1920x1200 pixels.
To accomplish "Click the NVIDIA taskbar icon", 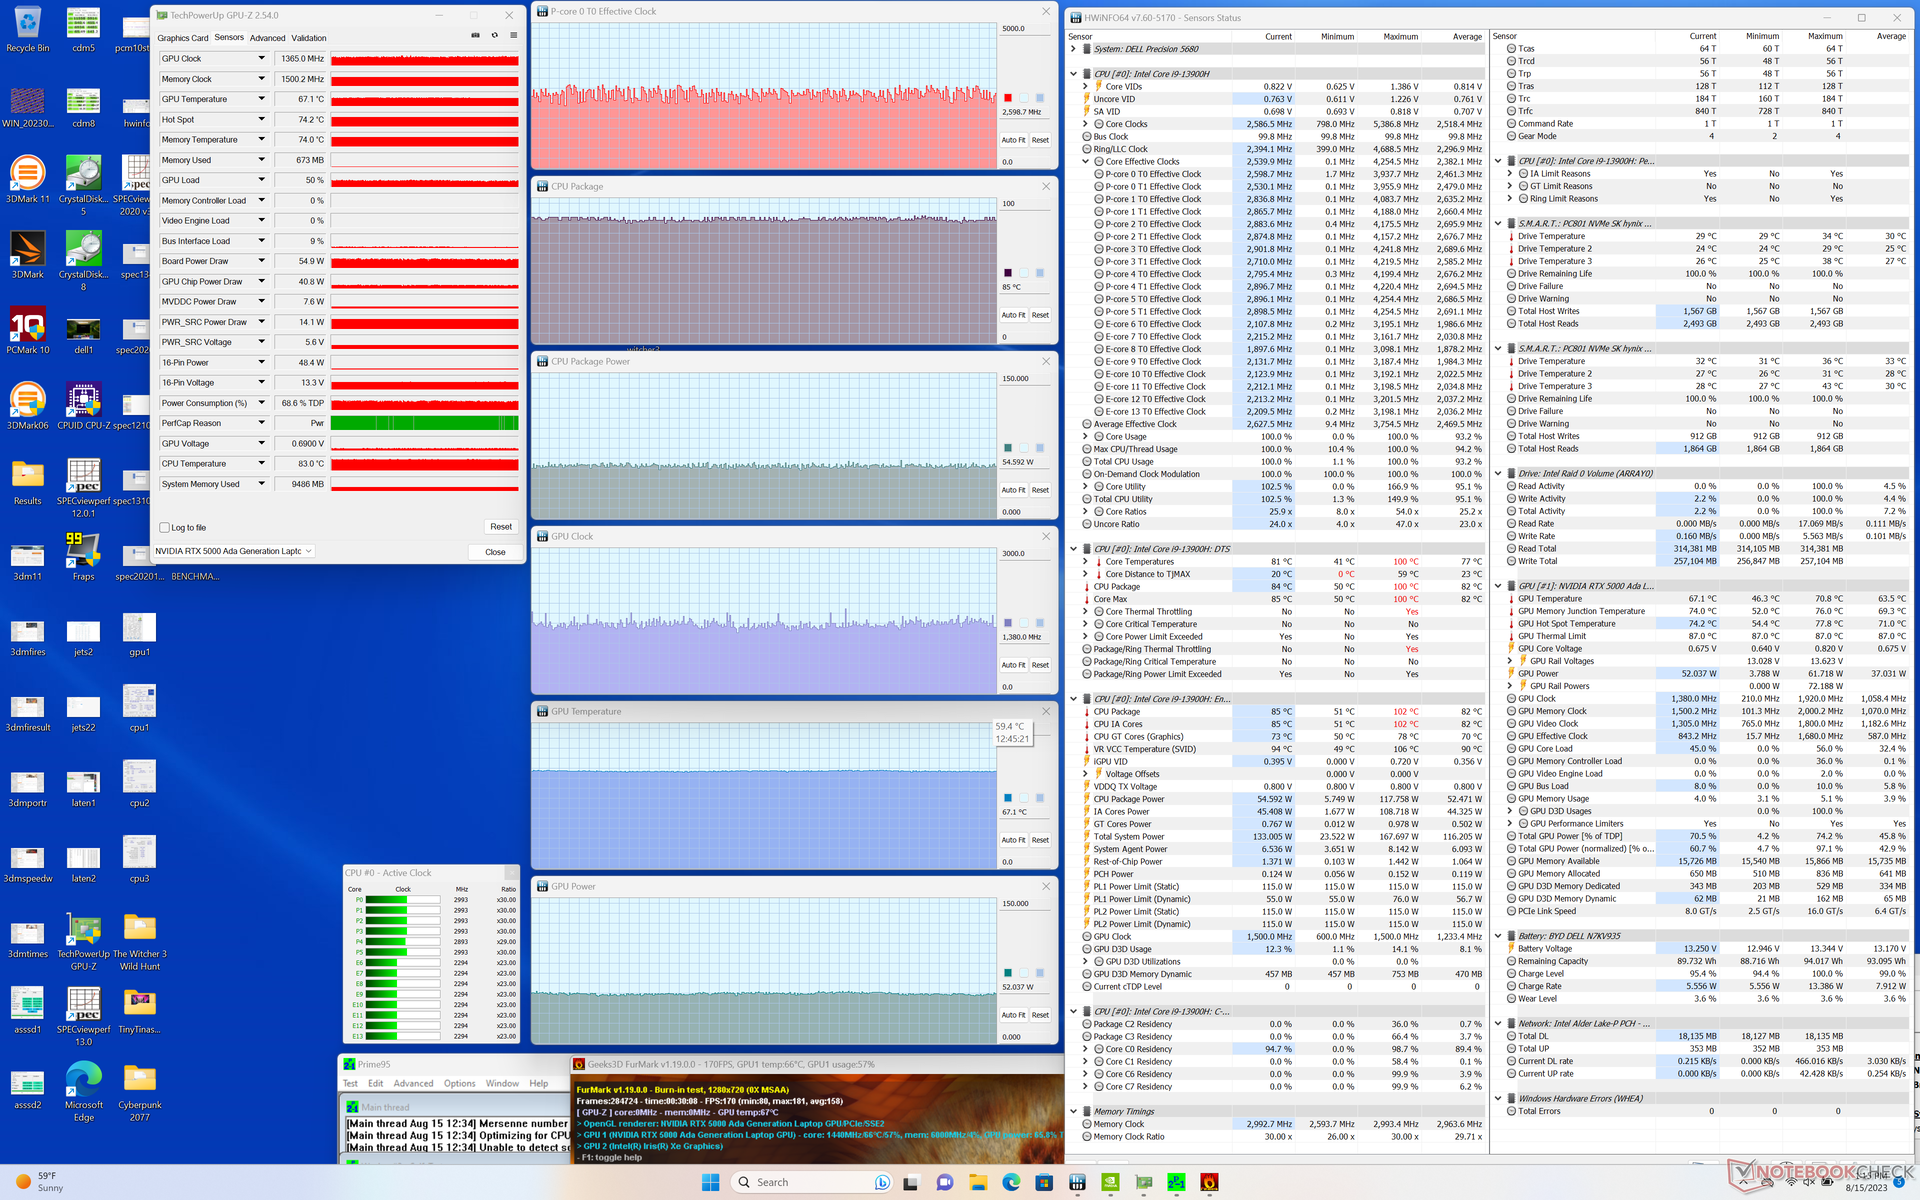I will tap(1110, 1182).
